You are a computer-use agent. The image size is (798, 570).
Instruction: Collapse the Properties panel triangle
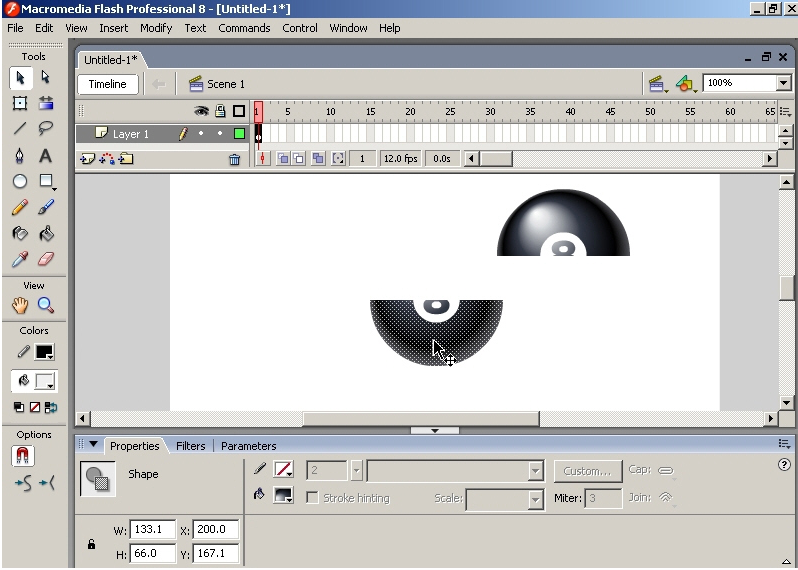93,444
